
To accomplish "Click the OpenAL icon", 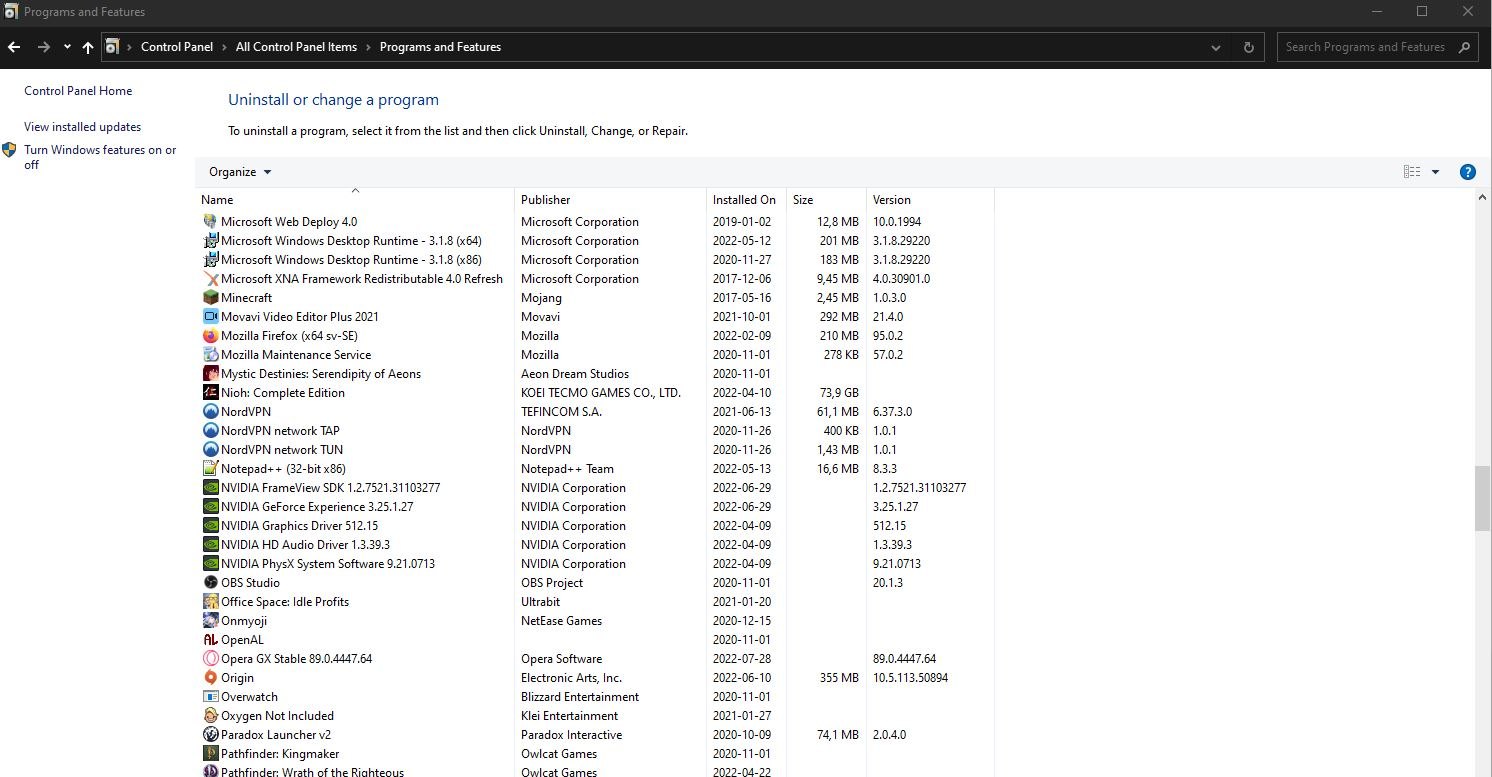I will pyautogui.click(x=210, y=640).
